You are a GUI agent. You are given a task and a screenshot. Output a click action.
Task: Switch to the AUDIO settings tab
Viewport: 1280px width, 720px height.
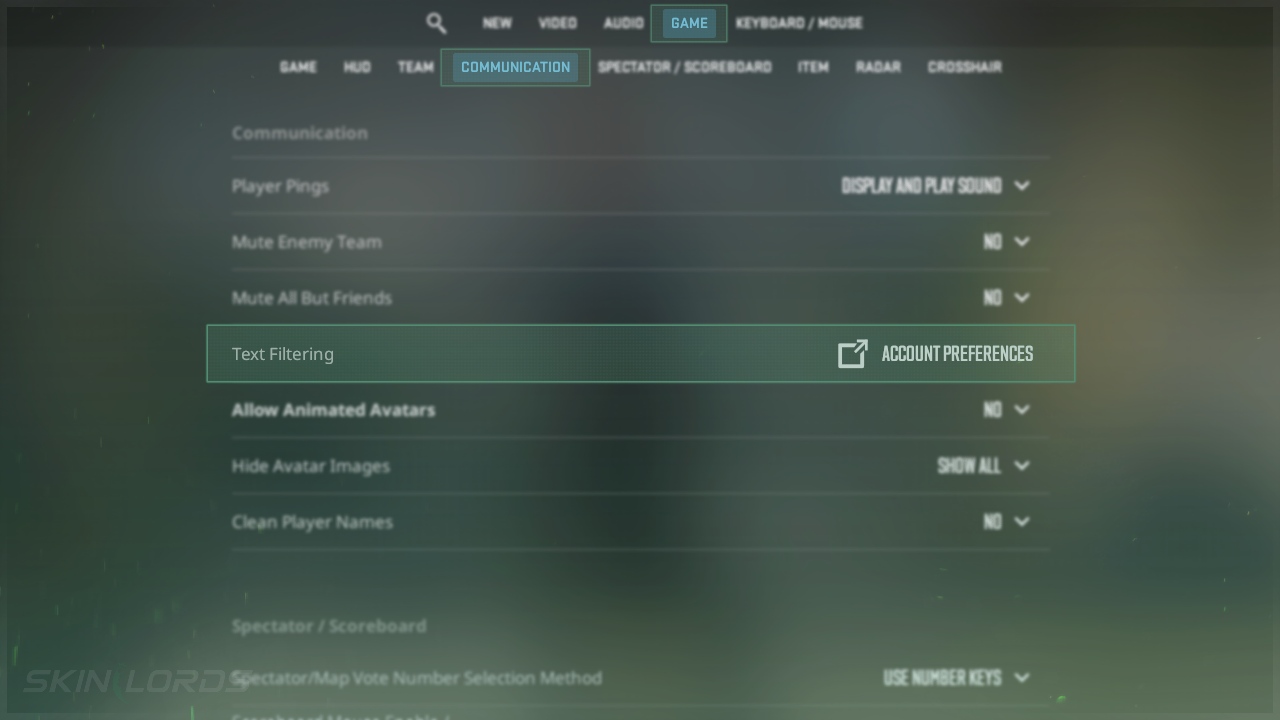click(x=623, y=23)
